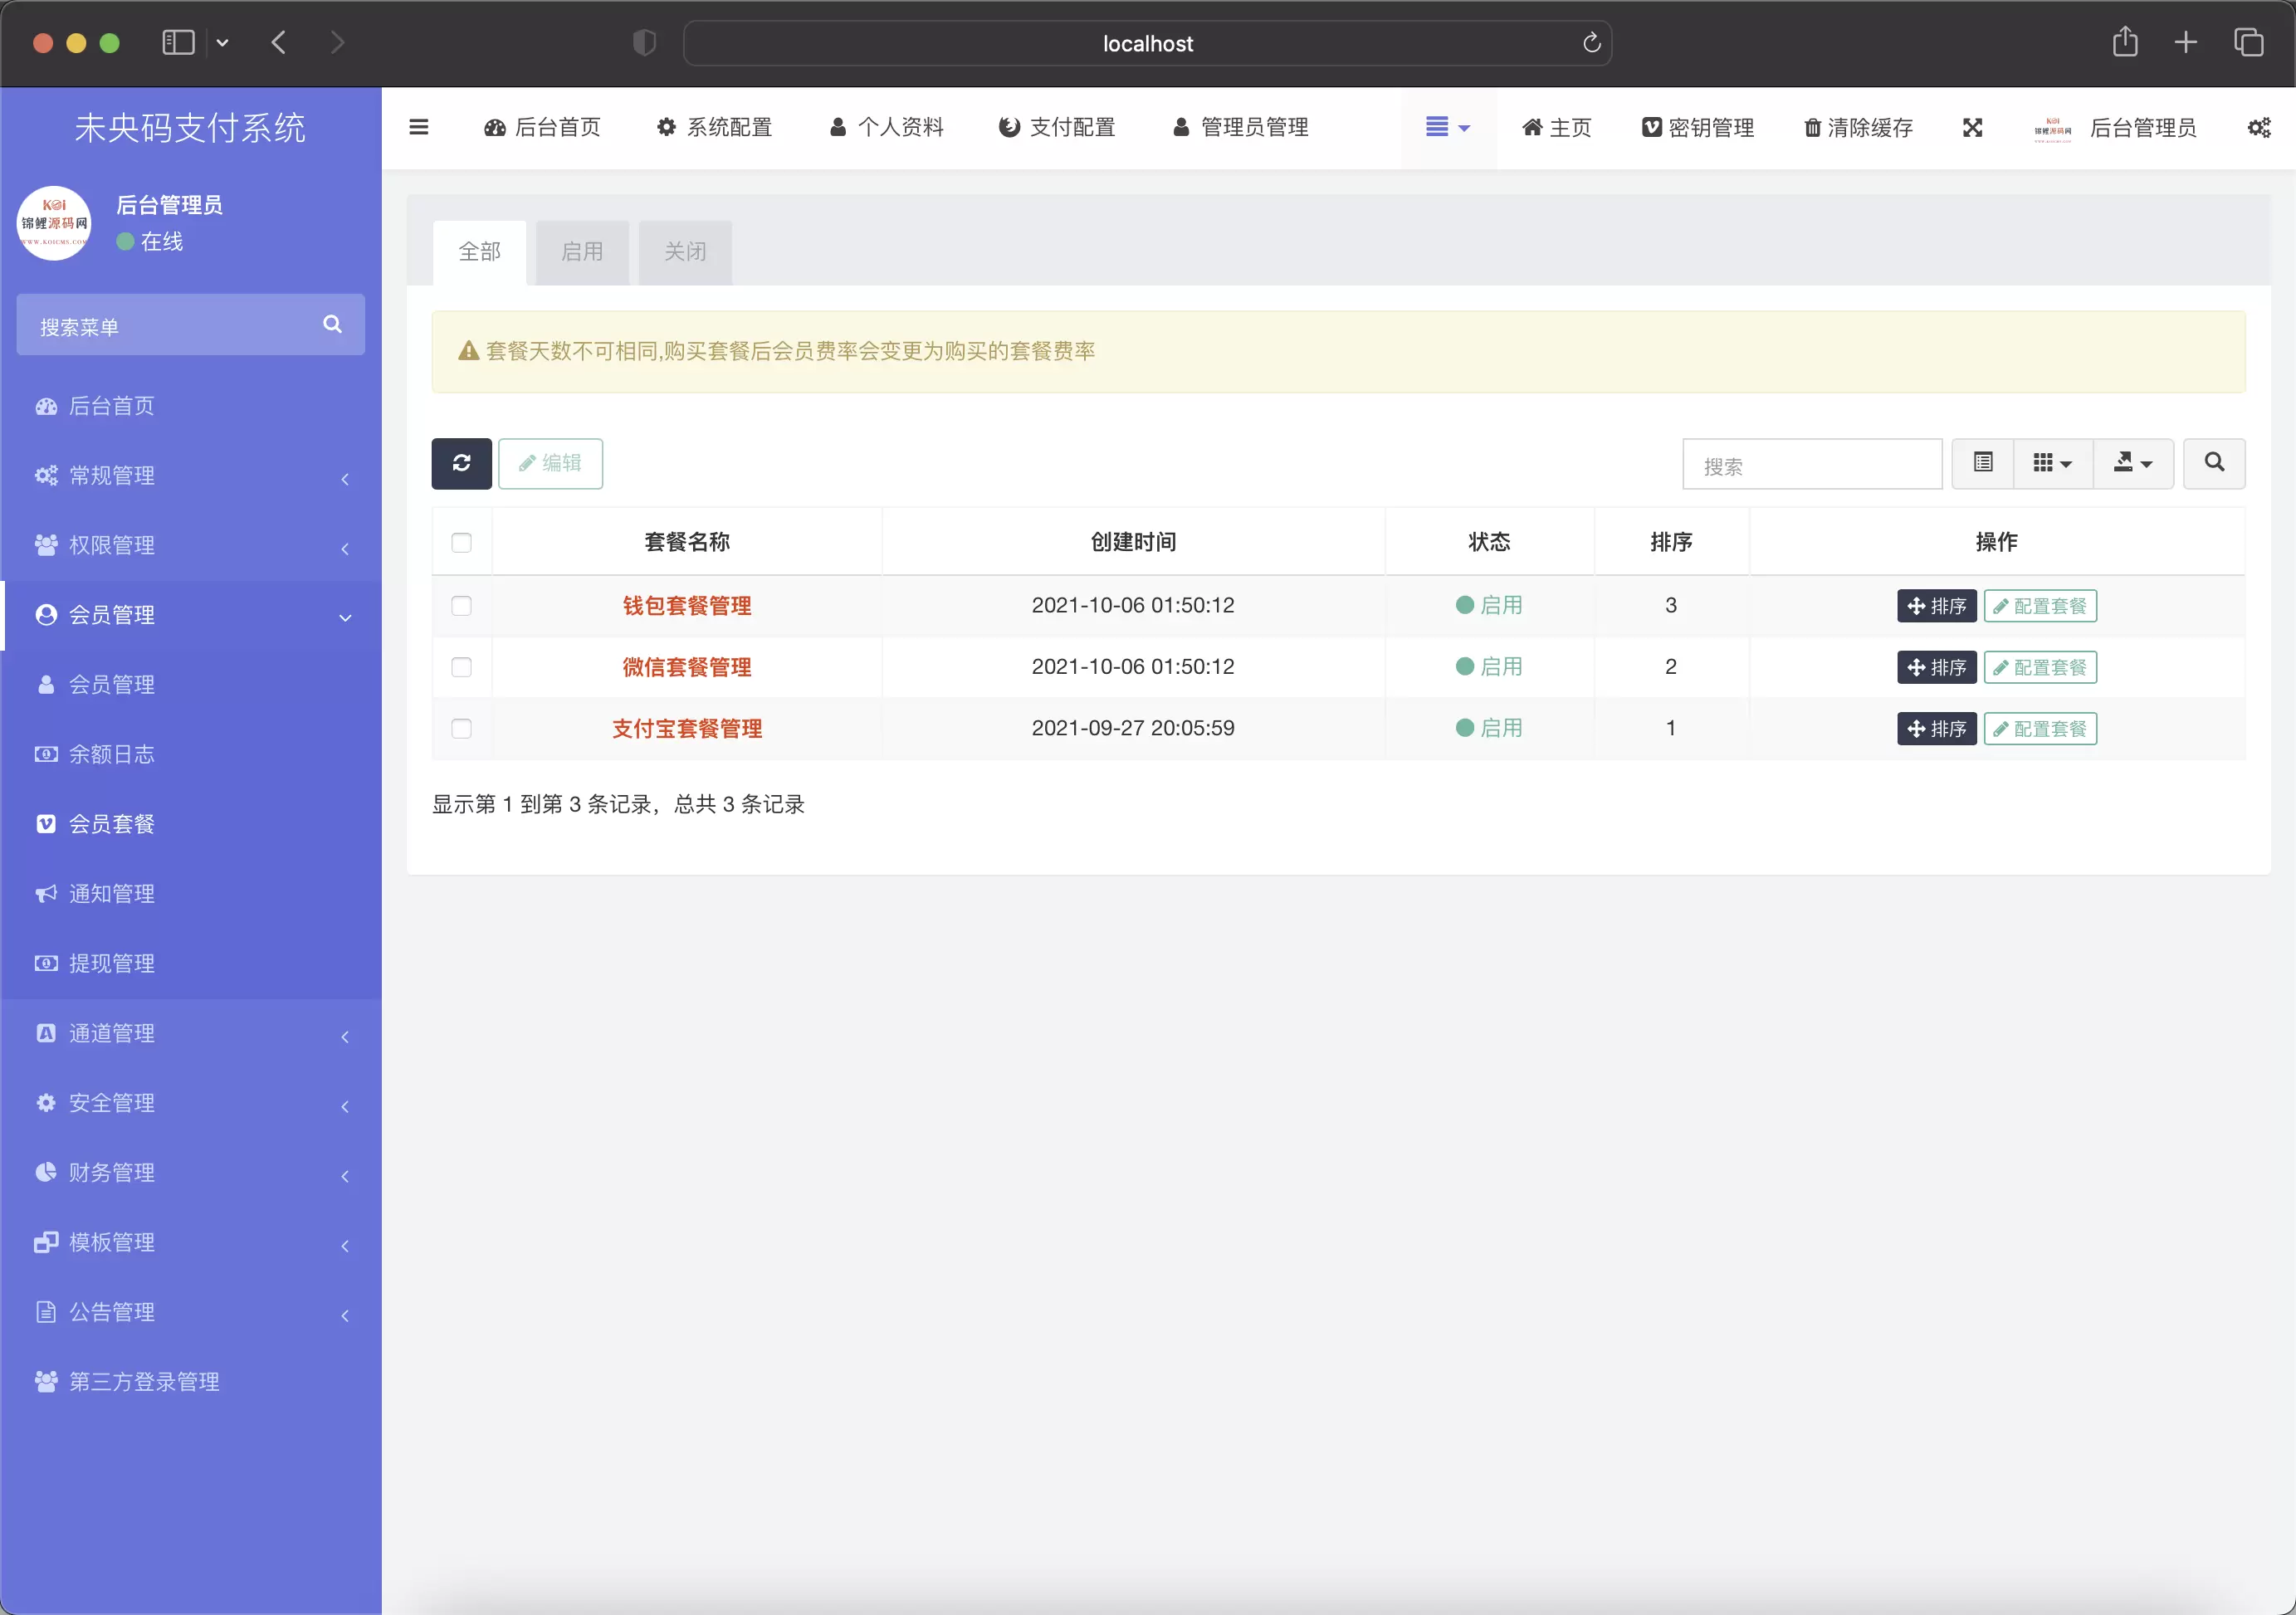Go back with the Safari back arrow
The width and height of the screenshot is (2296, 1615).
point(279,43)
